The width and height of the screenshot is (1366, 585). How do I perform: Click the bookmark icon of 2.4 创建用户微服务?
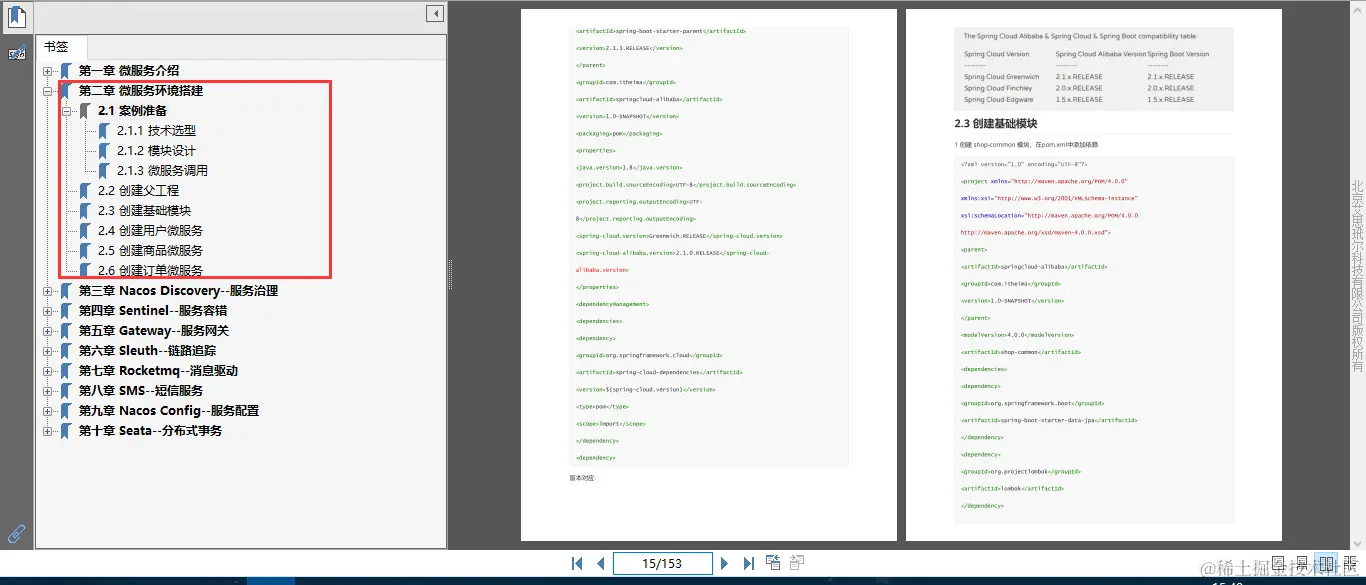(x=85, y=231)
